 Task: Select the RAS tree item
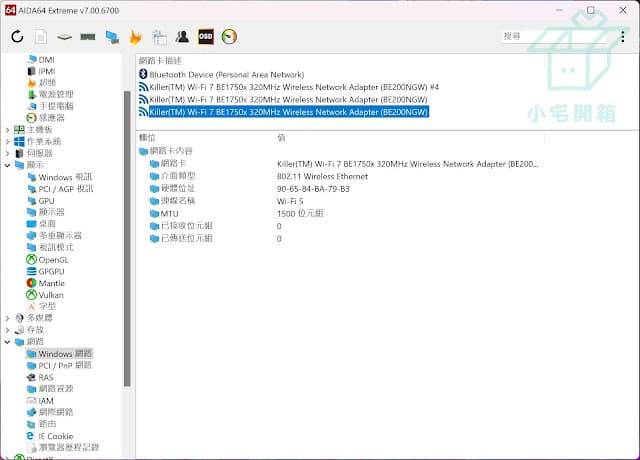pyautogui.click(x=40, y=377)
